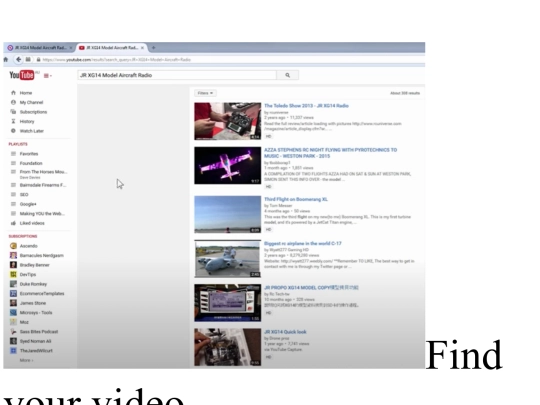This screenshot has width=540, height=405.
Task: Click the purple night flying plane thumbnail
Action: click(x=227, y=165)
